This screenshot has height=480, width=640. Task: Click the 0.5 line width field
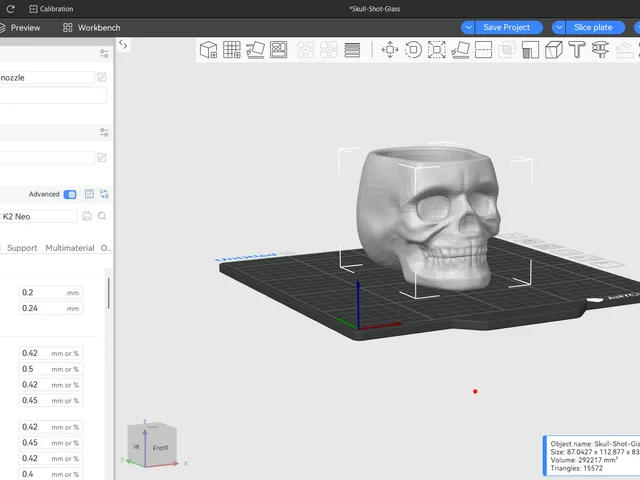[51, 369]
